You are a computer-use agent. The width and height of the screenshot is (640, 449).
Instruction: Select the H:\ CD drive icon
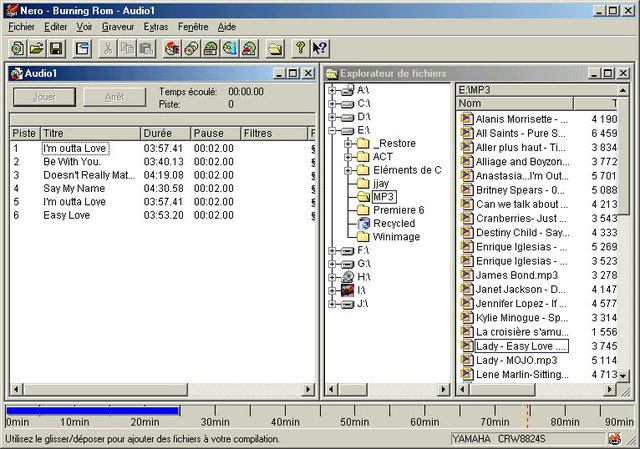[x=347, y=277]
